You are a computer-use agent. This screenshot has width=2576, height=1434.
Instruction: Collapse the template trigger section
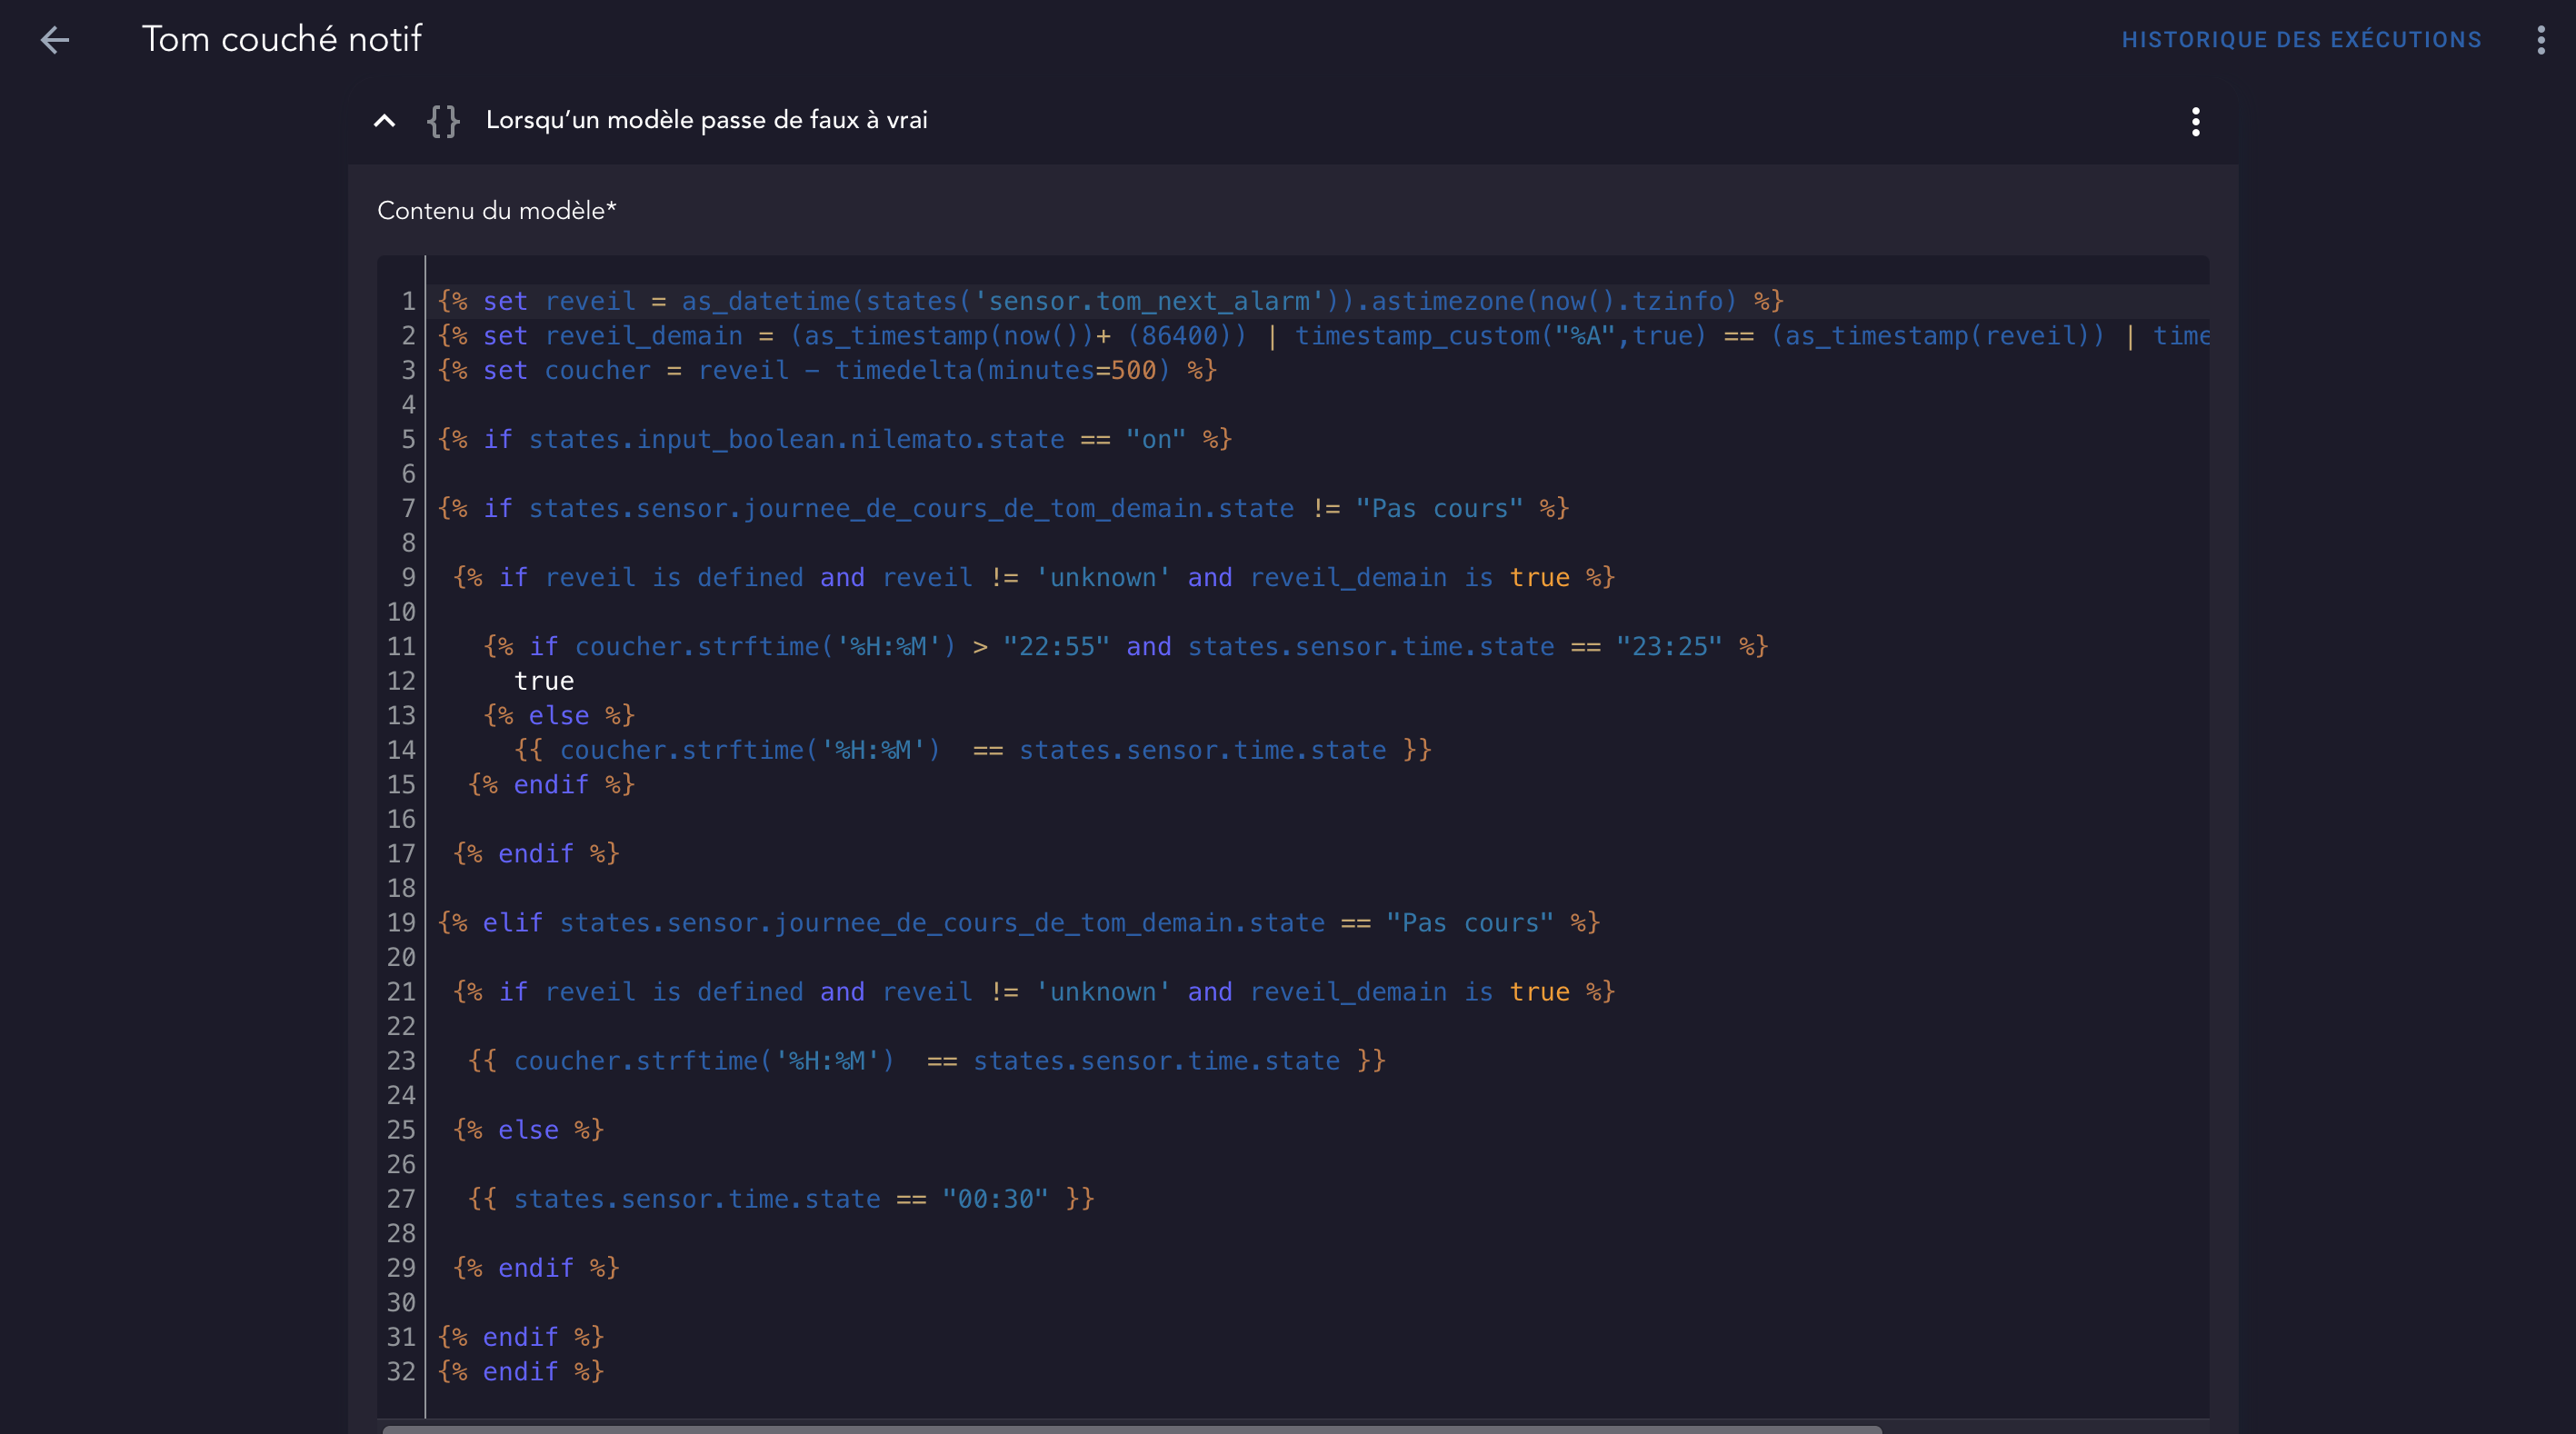384,121
